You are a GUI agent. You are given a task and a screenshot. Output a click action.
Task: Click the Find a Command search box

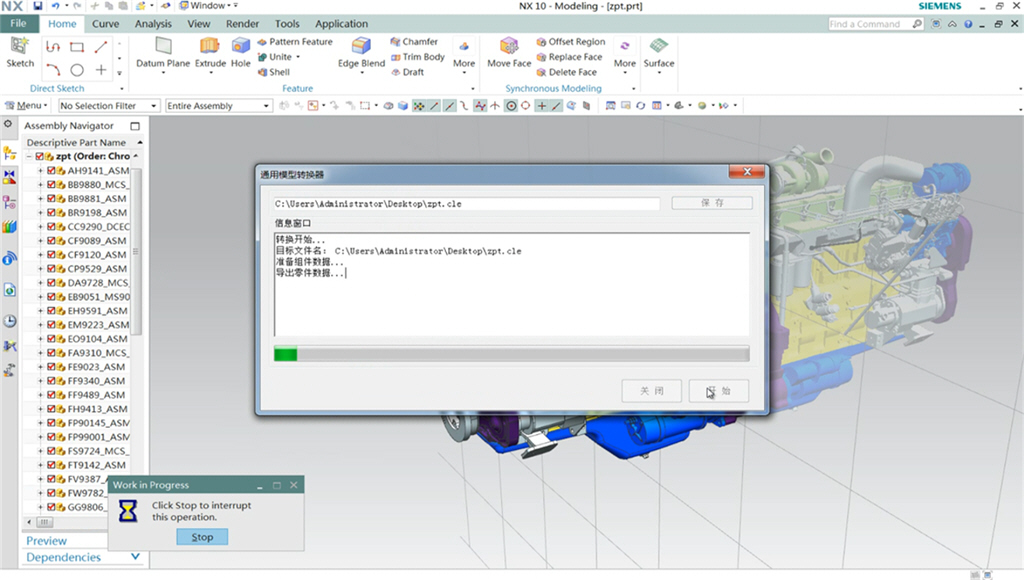point(876,24)
